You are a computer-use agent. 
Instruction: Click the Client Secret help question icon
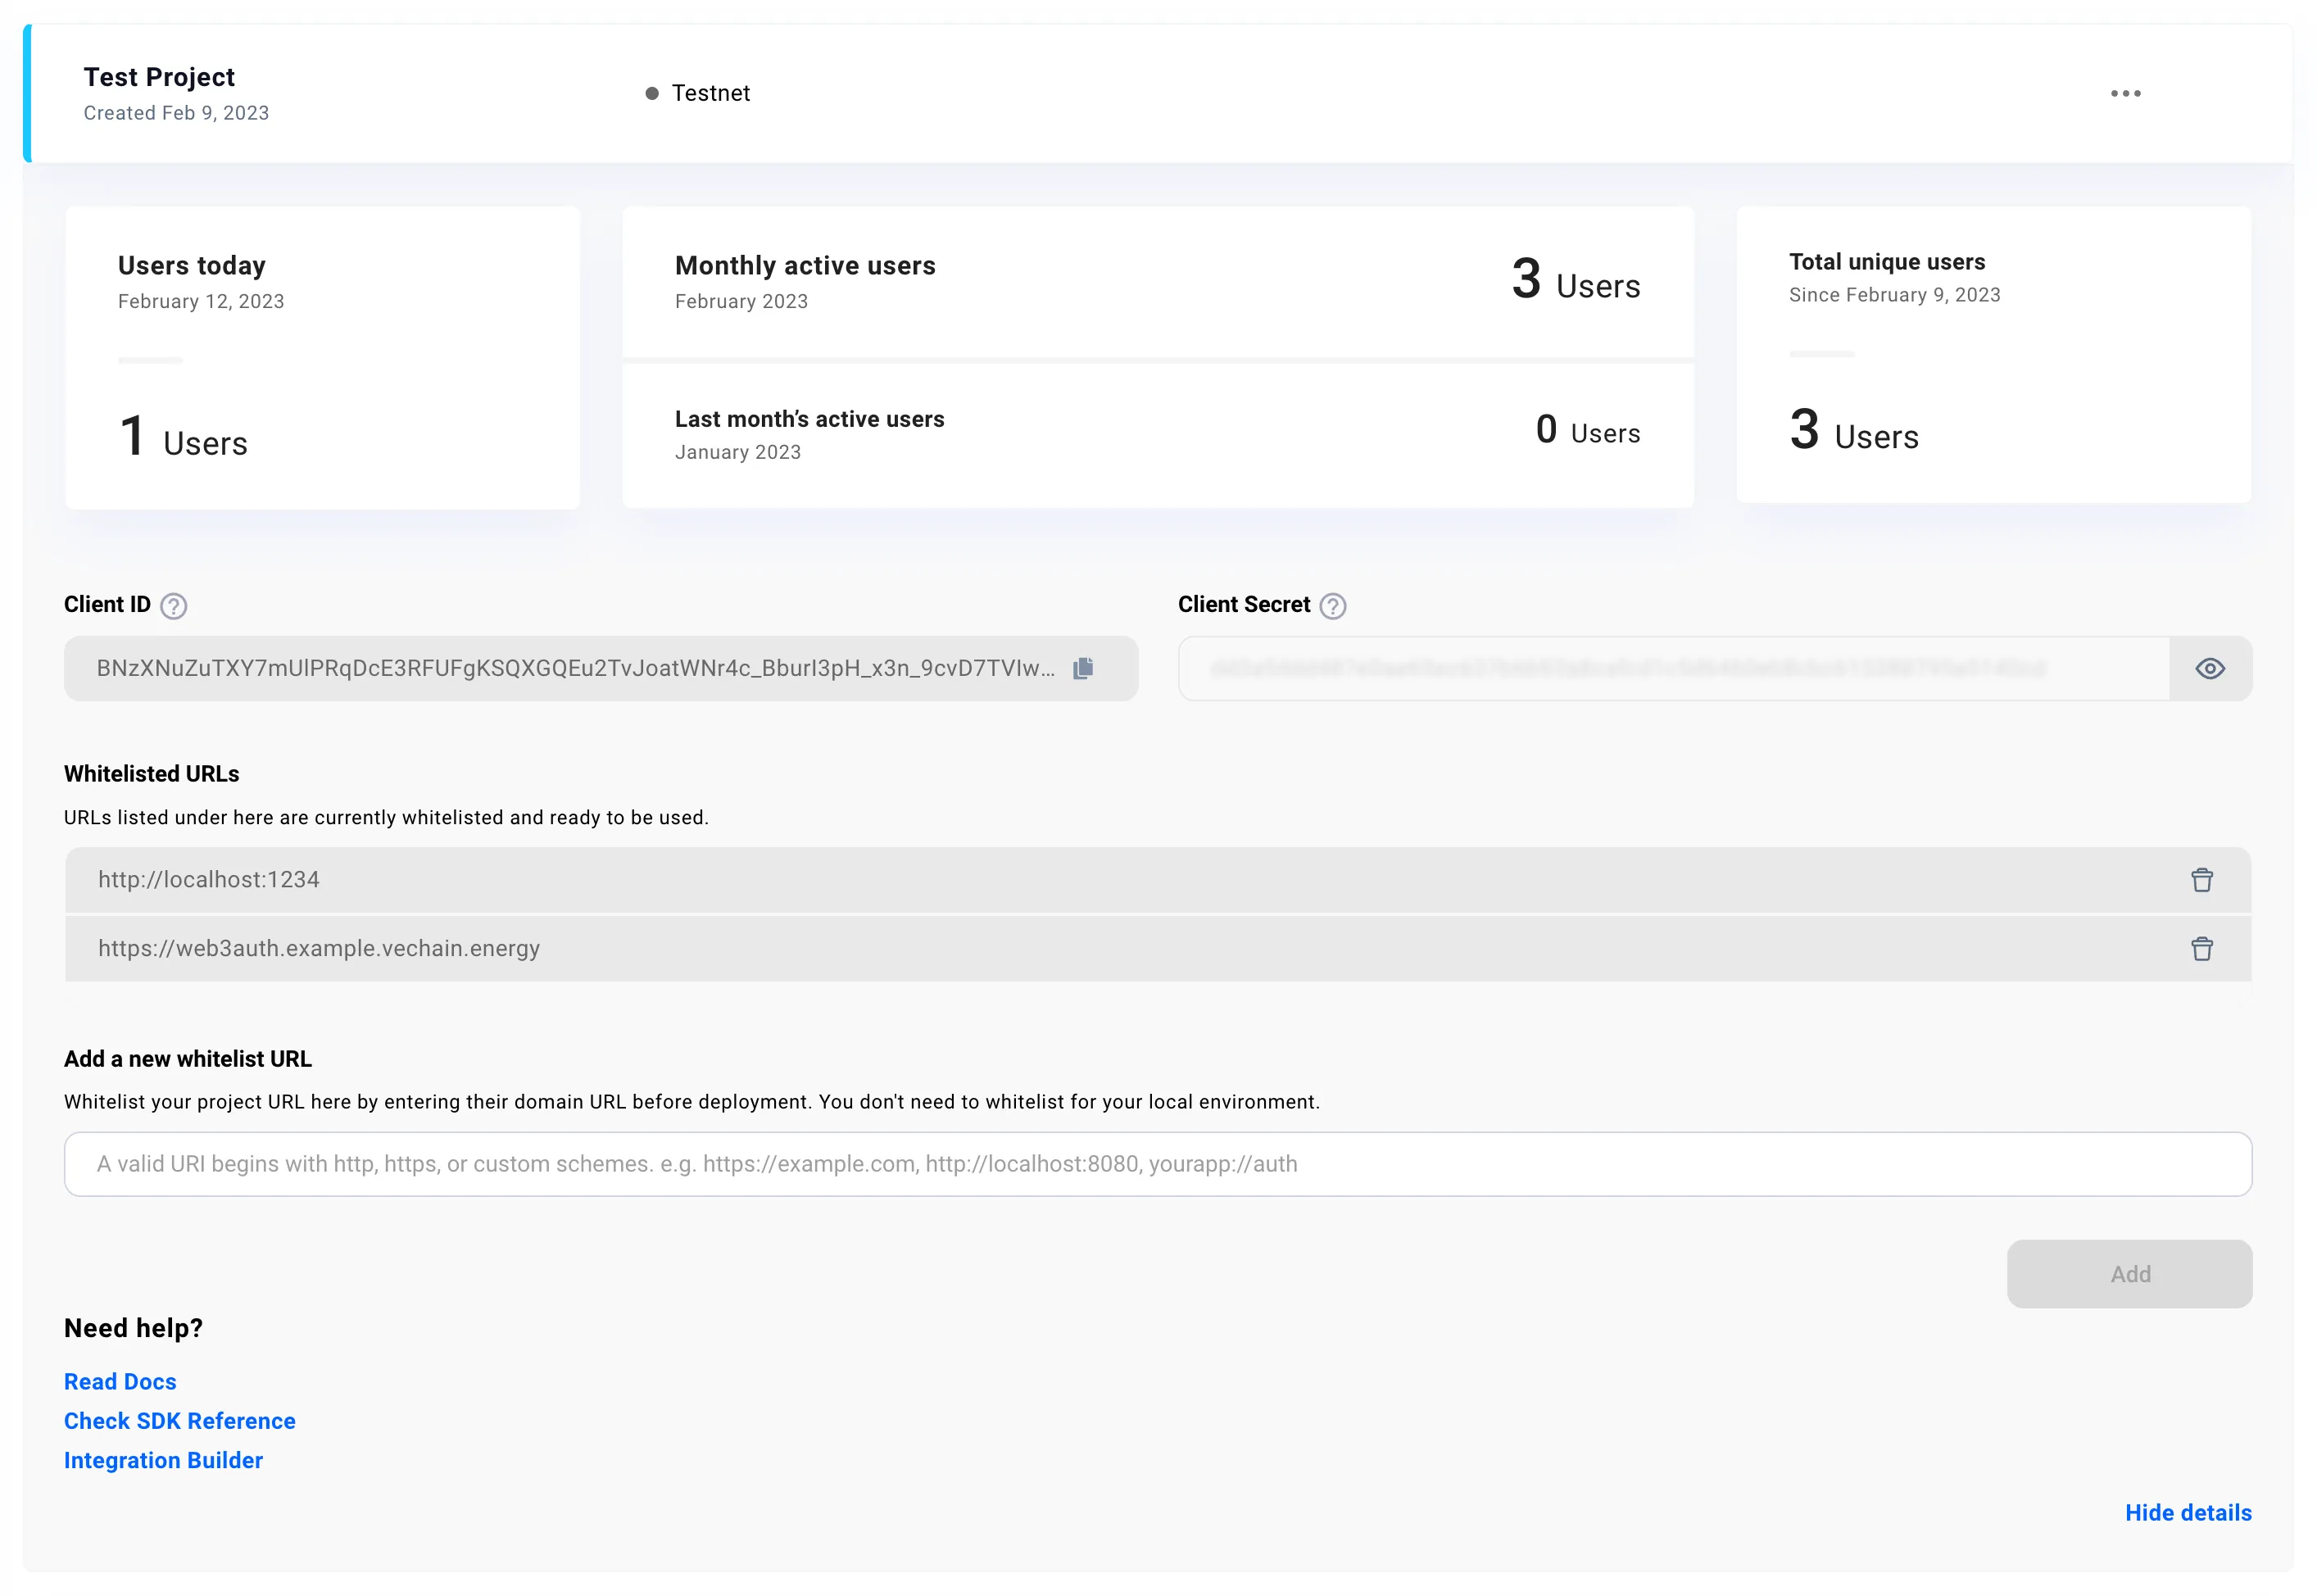coord(1332,606)
